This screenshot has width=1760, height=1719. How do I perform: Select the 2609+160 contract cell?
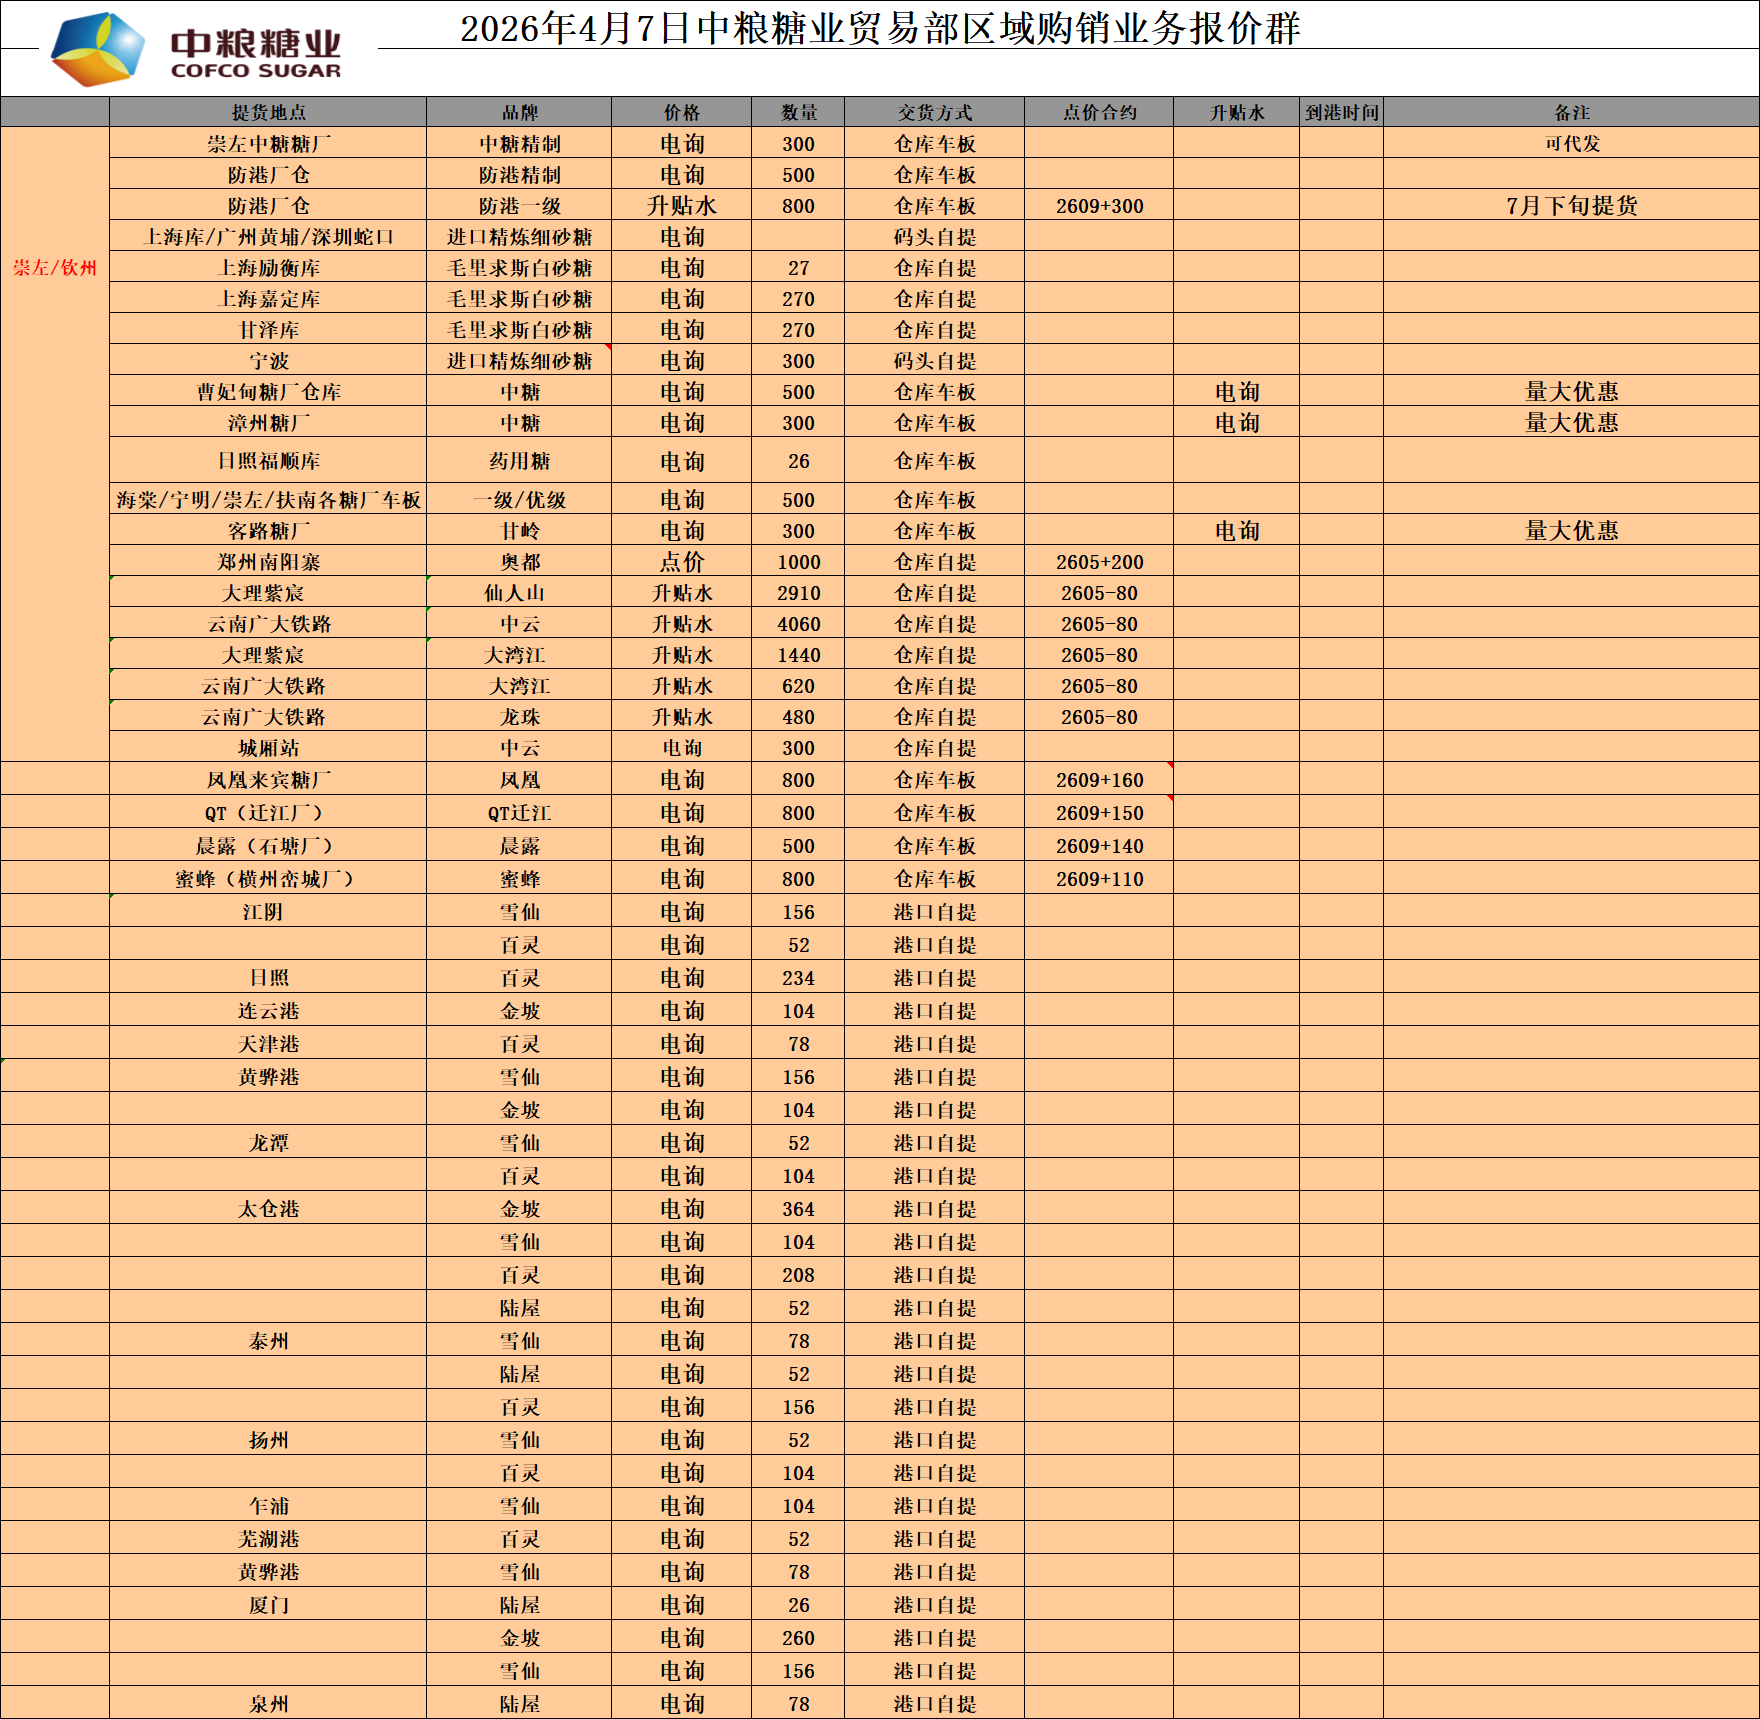pyautogui.click(x=1099, y=779)
